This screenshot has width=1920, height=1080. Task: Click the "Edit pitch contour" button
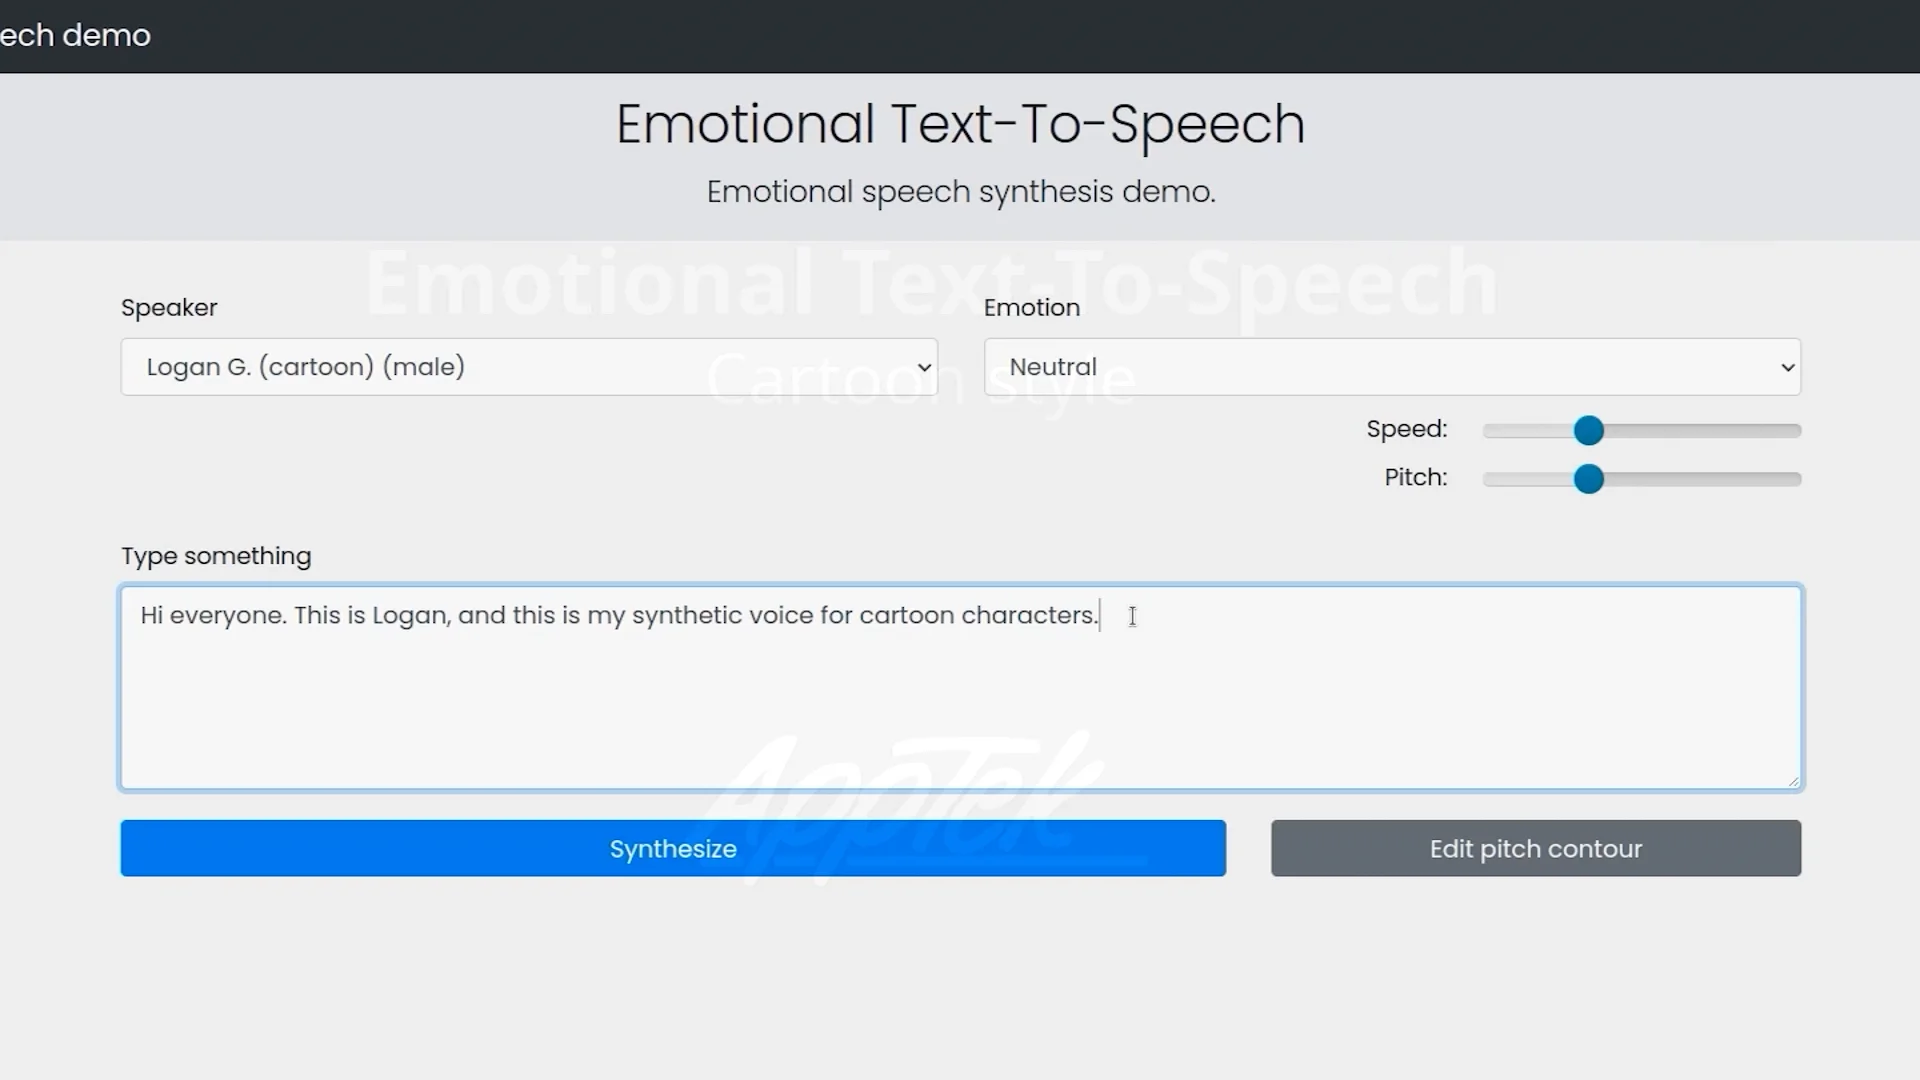(1535, 848)
